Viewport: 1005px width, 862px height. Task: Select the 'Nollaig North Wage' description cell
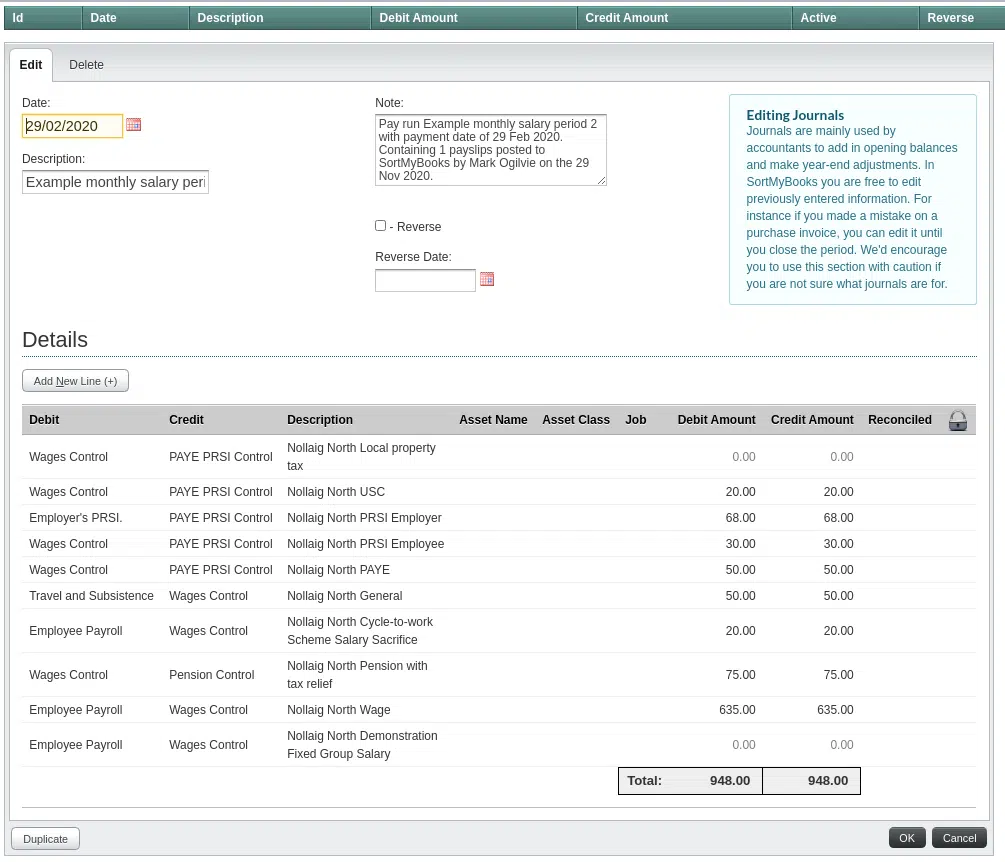(x=338, y=710)
